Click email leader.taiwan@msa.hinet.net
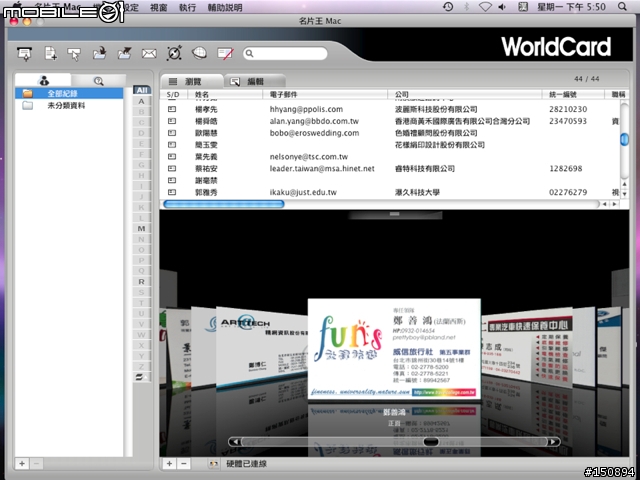This screenshot has width=640, height=480. click(322, 169)
